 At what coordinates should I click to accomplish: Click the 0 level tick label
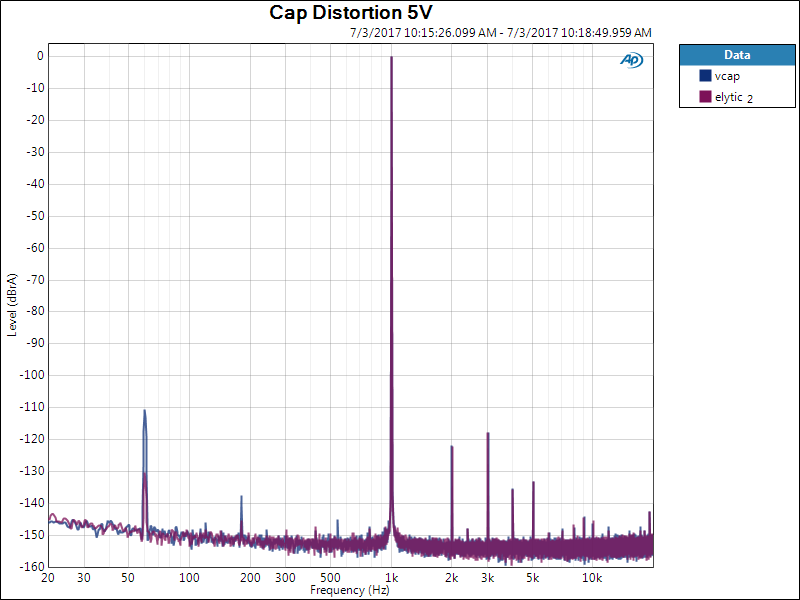point(40,56)
